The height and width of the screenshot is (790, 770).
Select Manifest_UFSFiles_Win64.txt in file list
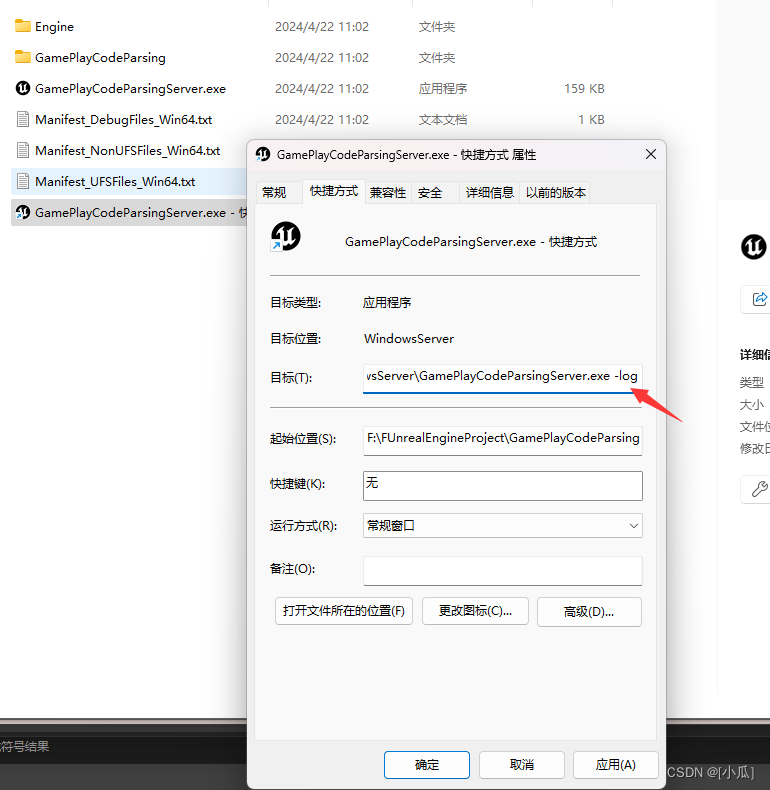tap(115, 182)
